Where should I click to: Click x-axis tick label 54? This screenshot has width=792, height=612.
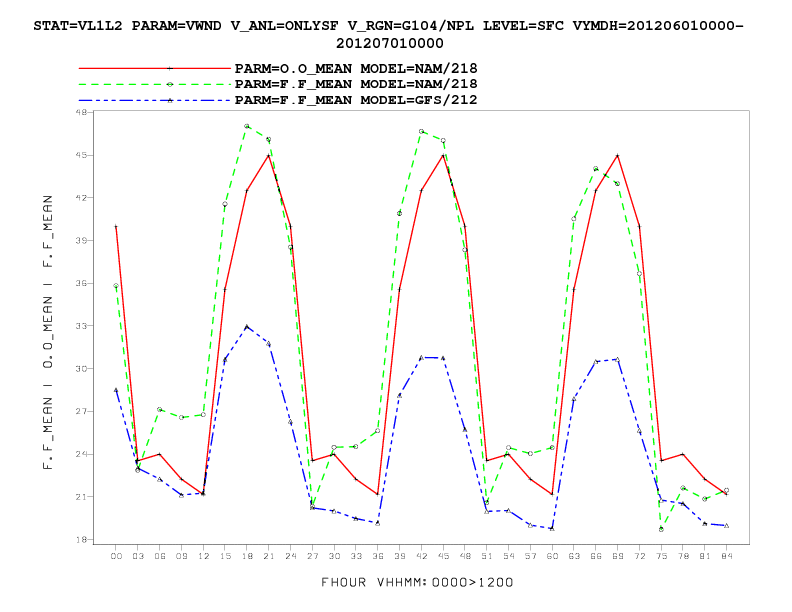509,556
